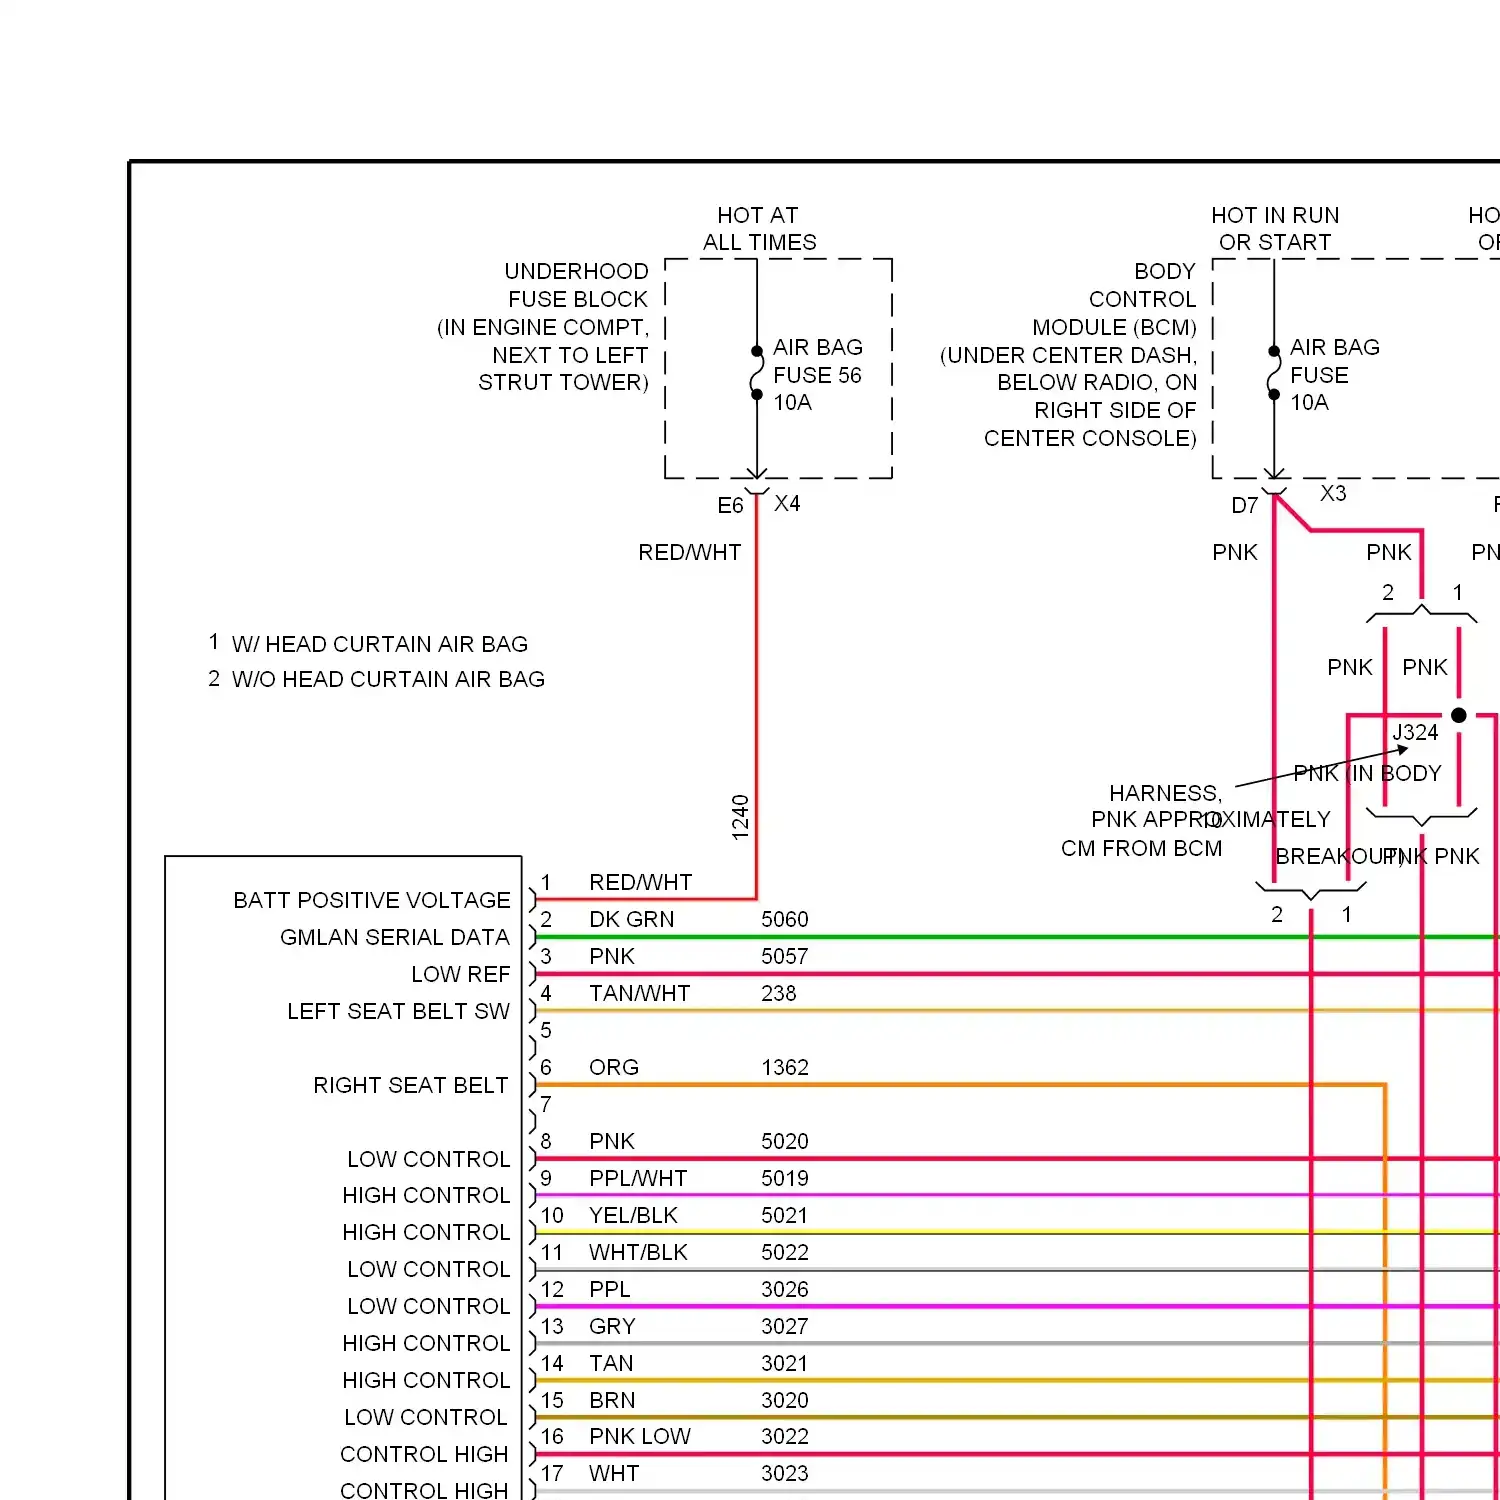Screen dimensions: 1500x1500
Task: Click note '1 W/ HEAD CURTAIN AIR BAG'
Action: (x=368, y=644)
